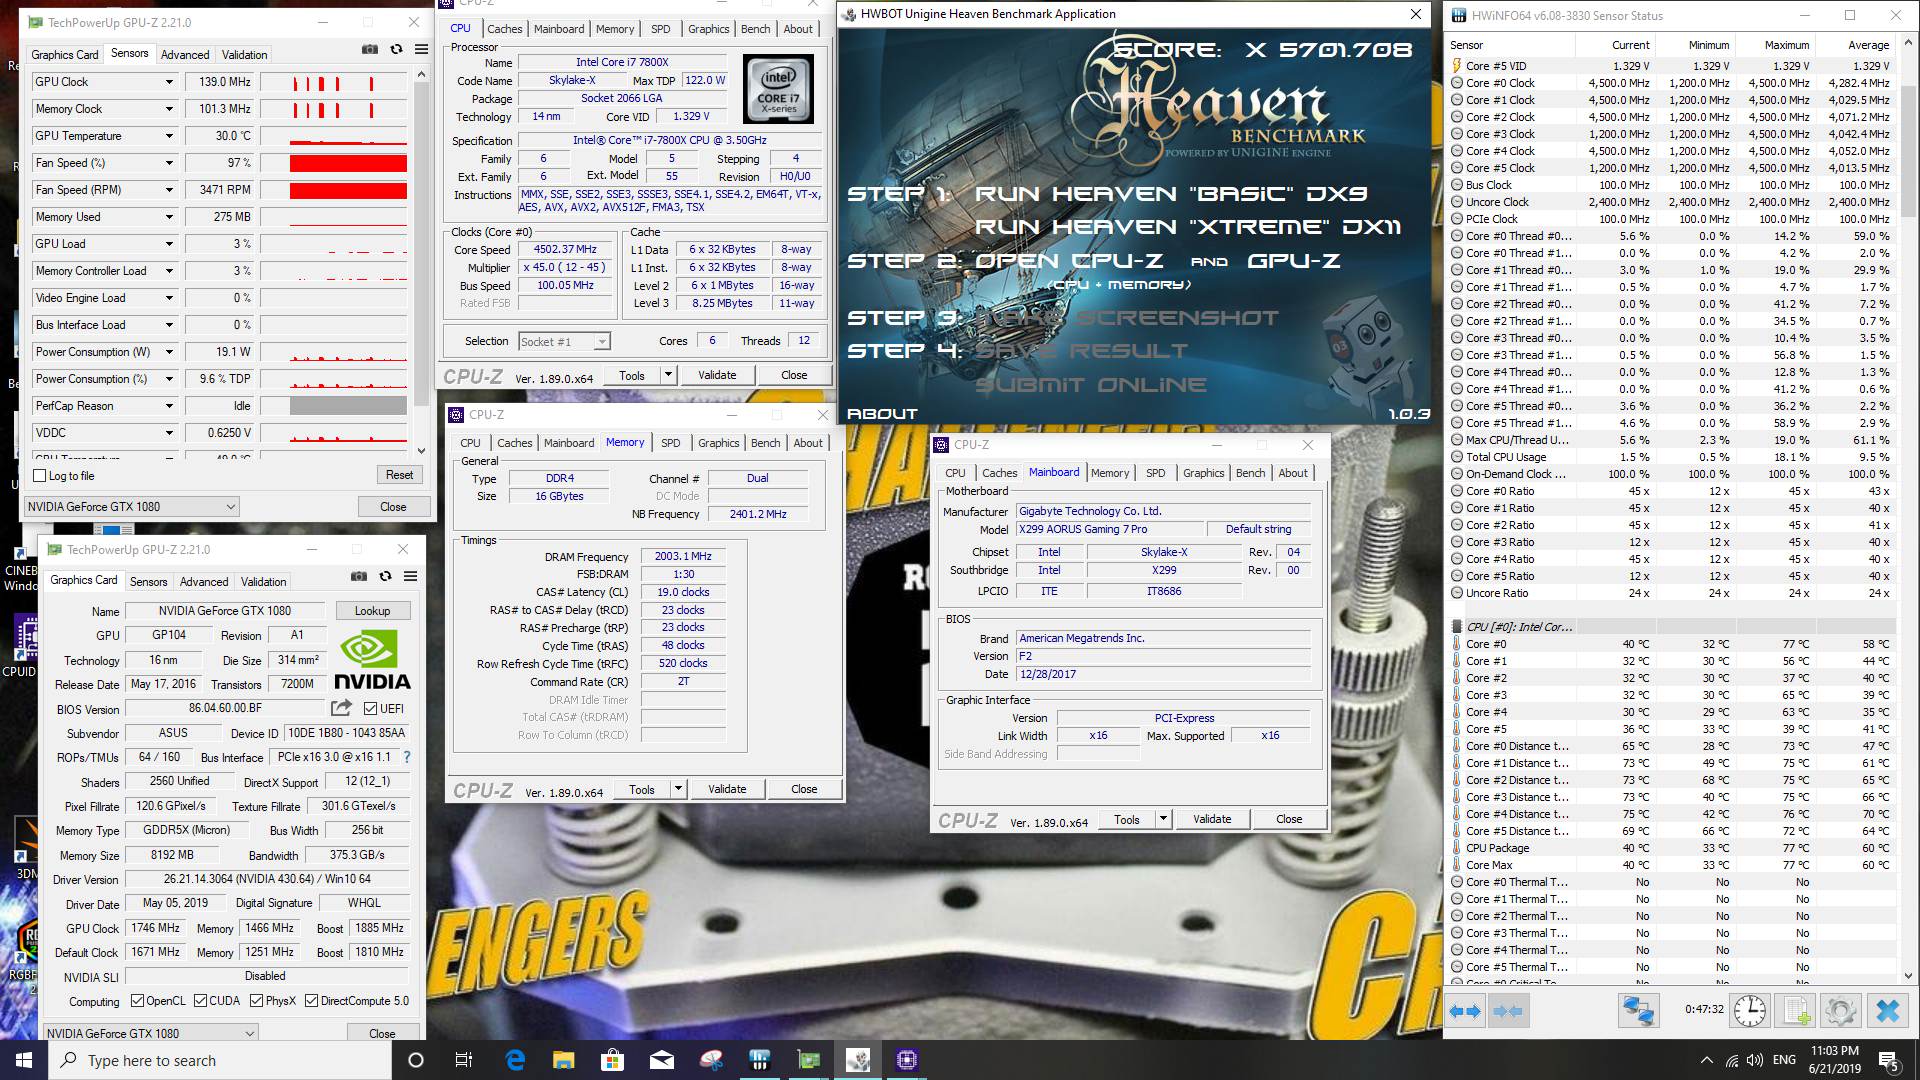The height and width of the screenshot is (1080, 1920).
Task: Open SPD tab in Memory CPU-Z window
Action: point(670,443)
